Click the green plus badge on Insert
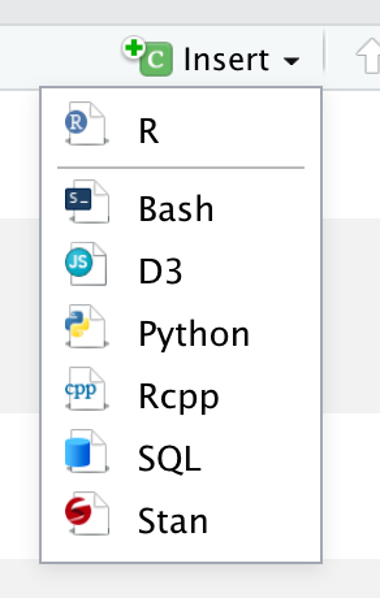The height and width of the screenshot is (598, 380). pos(134,48)
